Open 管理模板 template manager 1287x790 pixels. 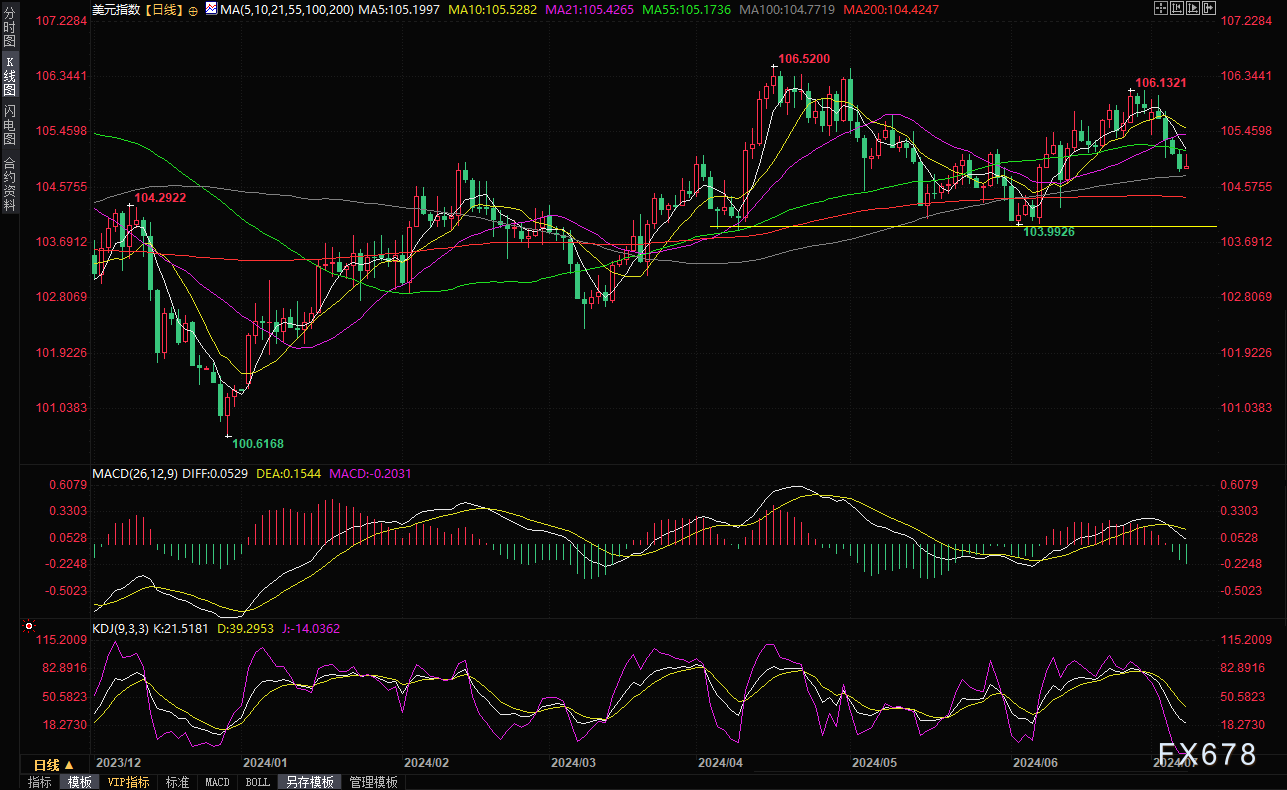[373, 782]
